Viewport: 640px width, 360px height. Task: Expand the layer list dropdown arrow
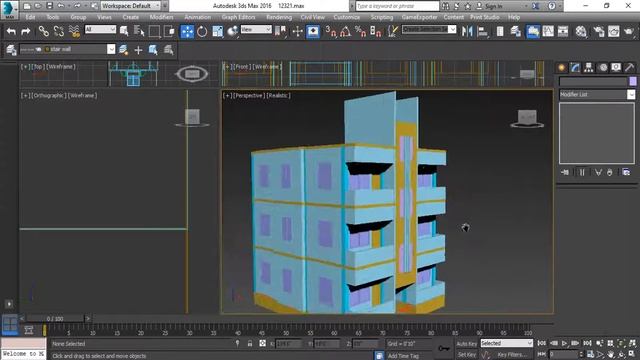coord(111,49)
